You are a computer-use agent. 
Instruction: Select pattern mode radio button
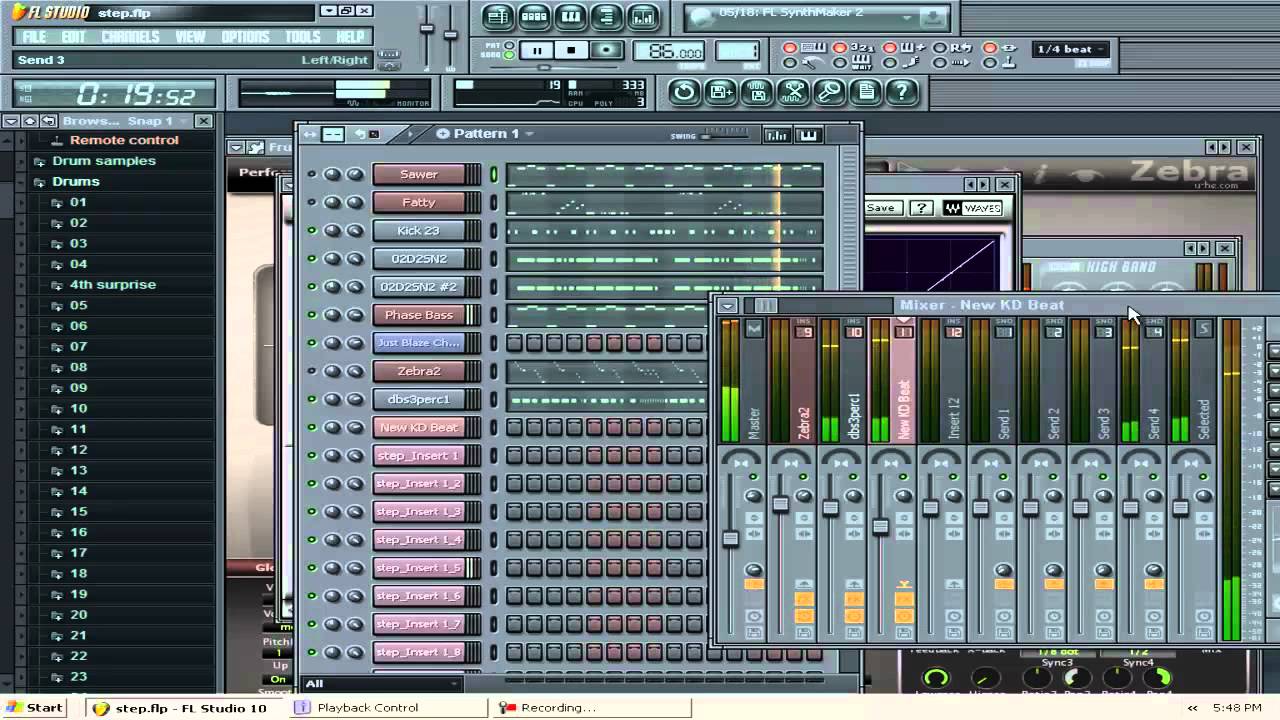(509, 44)
